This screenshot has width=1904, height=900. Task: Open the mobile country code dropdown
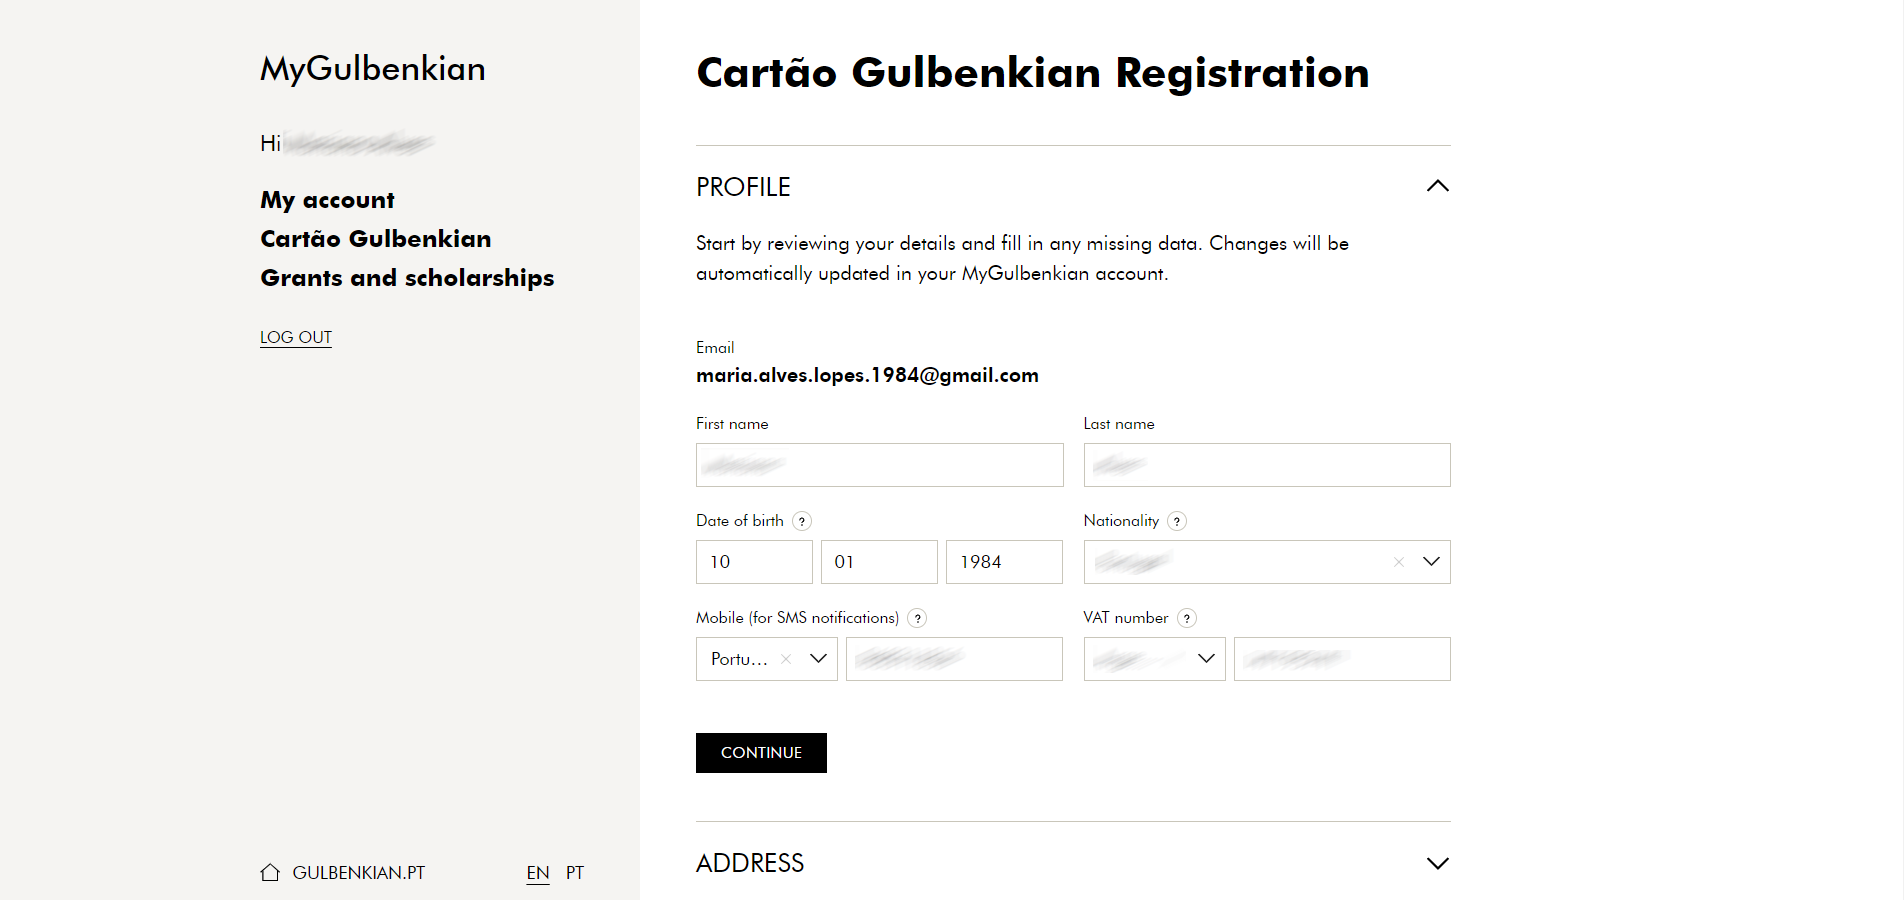819,659
